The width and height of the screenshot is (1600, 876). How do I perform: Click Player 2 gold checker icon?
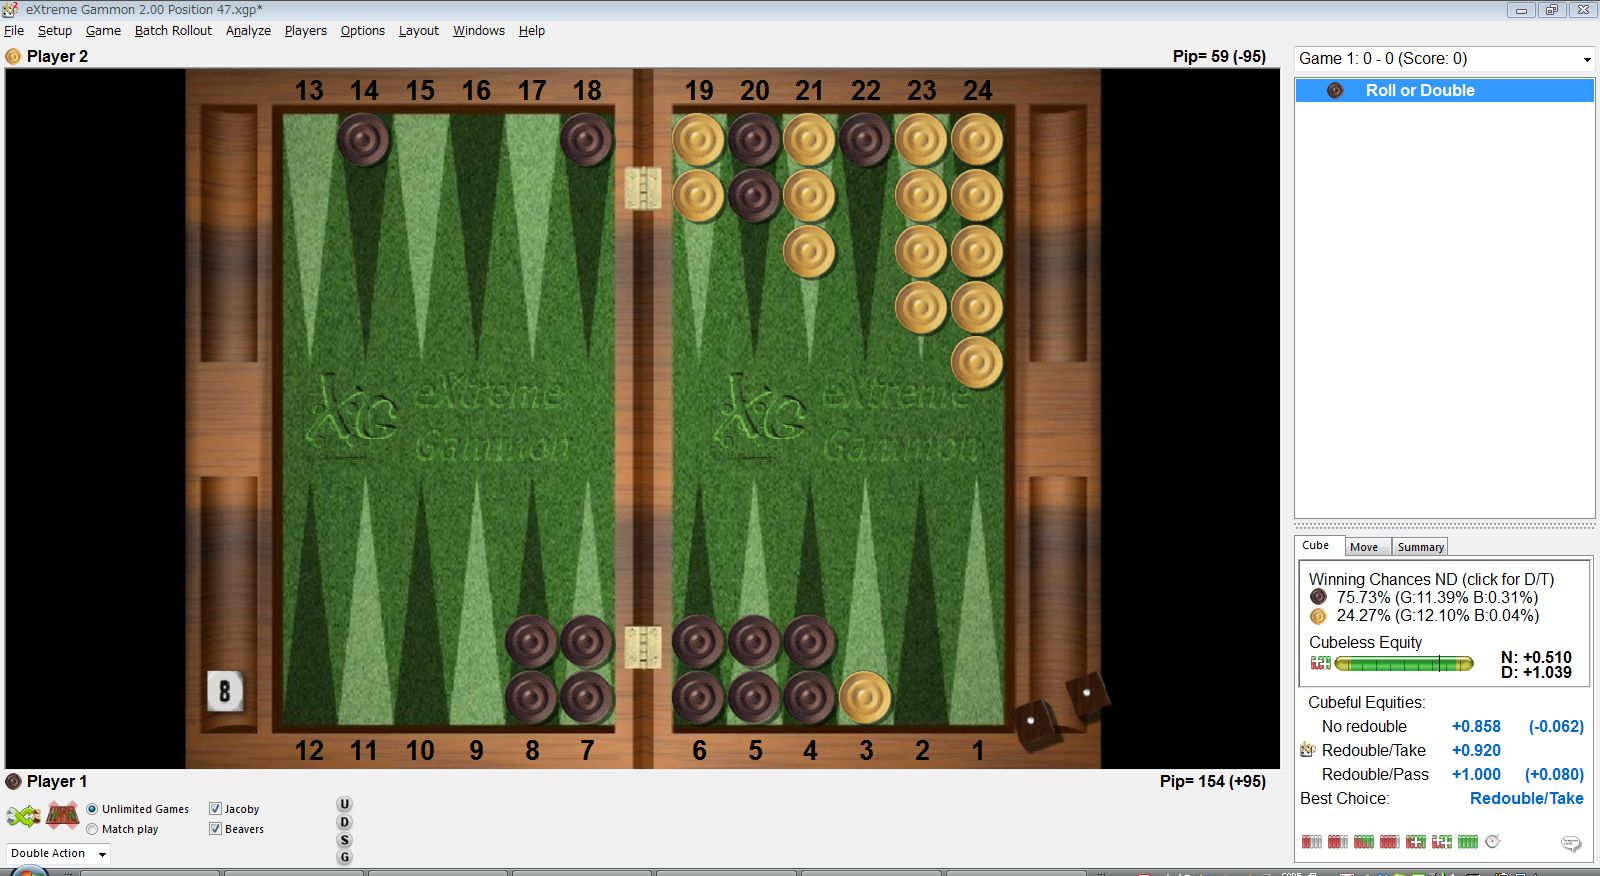13,57
